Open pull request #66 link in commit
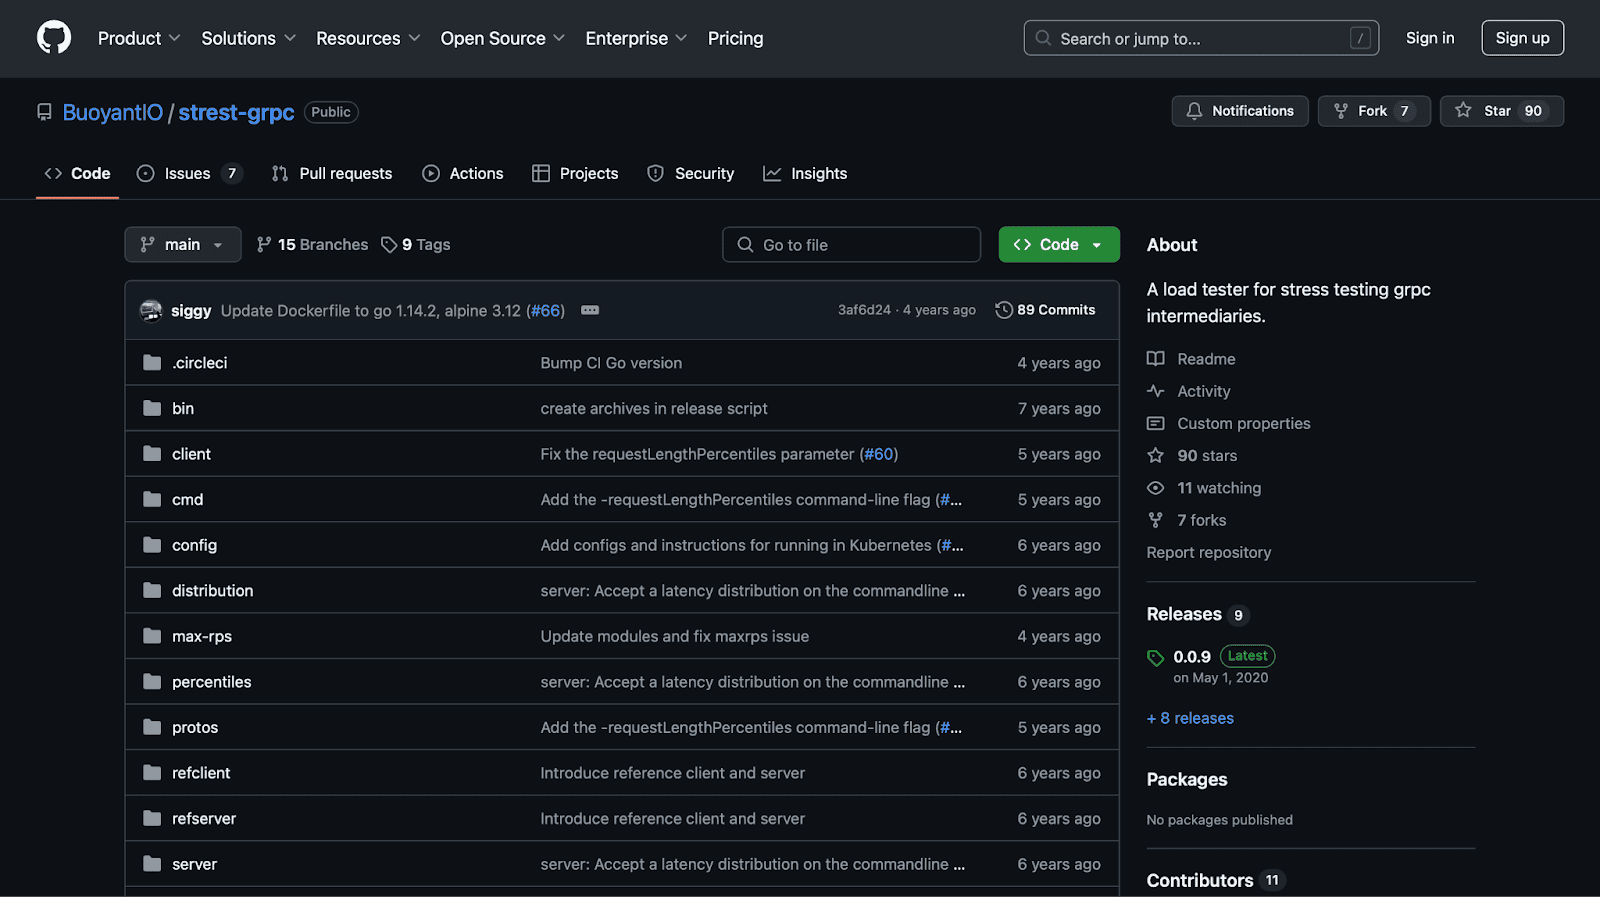 coord(546,311)
